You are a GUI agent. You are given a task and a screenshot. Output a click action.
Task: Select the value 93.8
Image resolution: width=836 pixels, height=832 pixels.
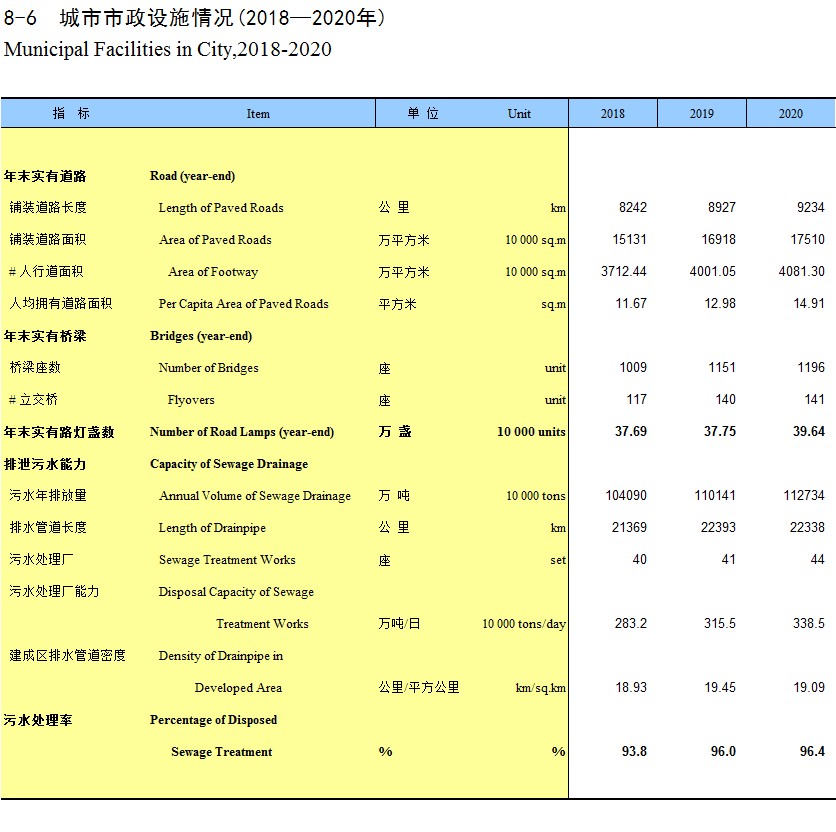click(634, 751)
